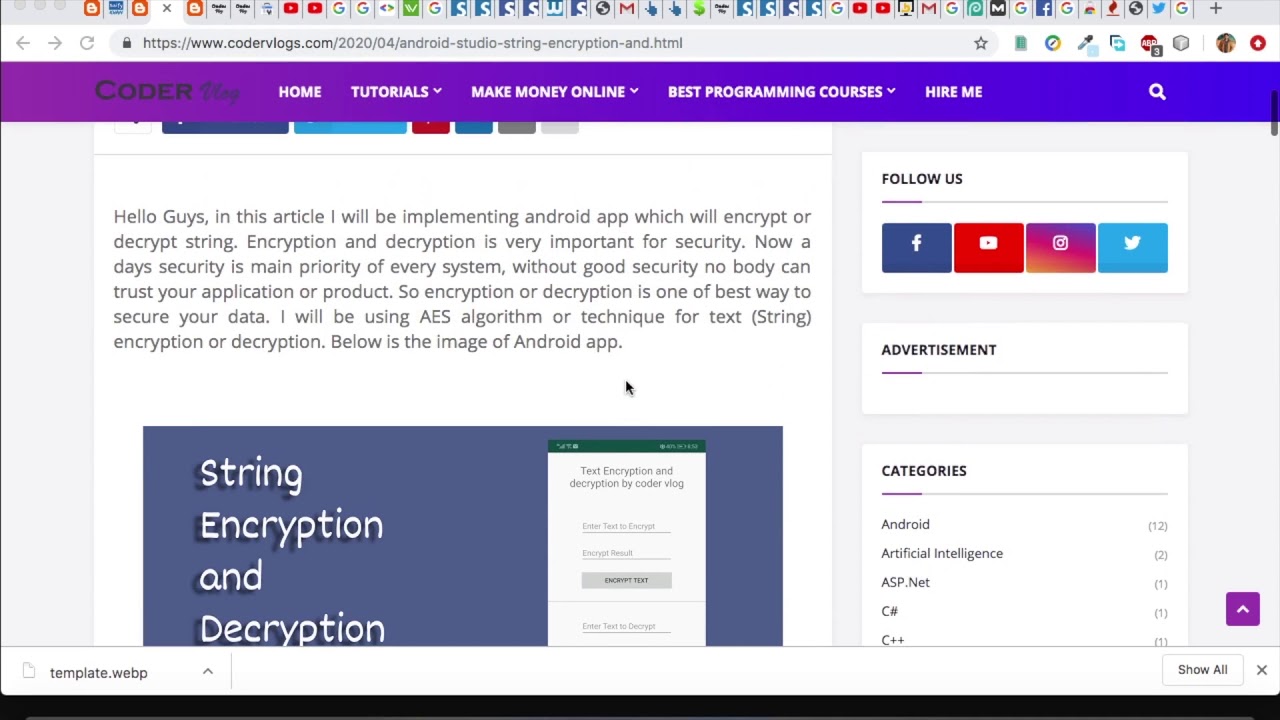1280x720 pixels.
Task: Click the page vertical scrollbar thumb
Action: click(x=1274, y=113)
